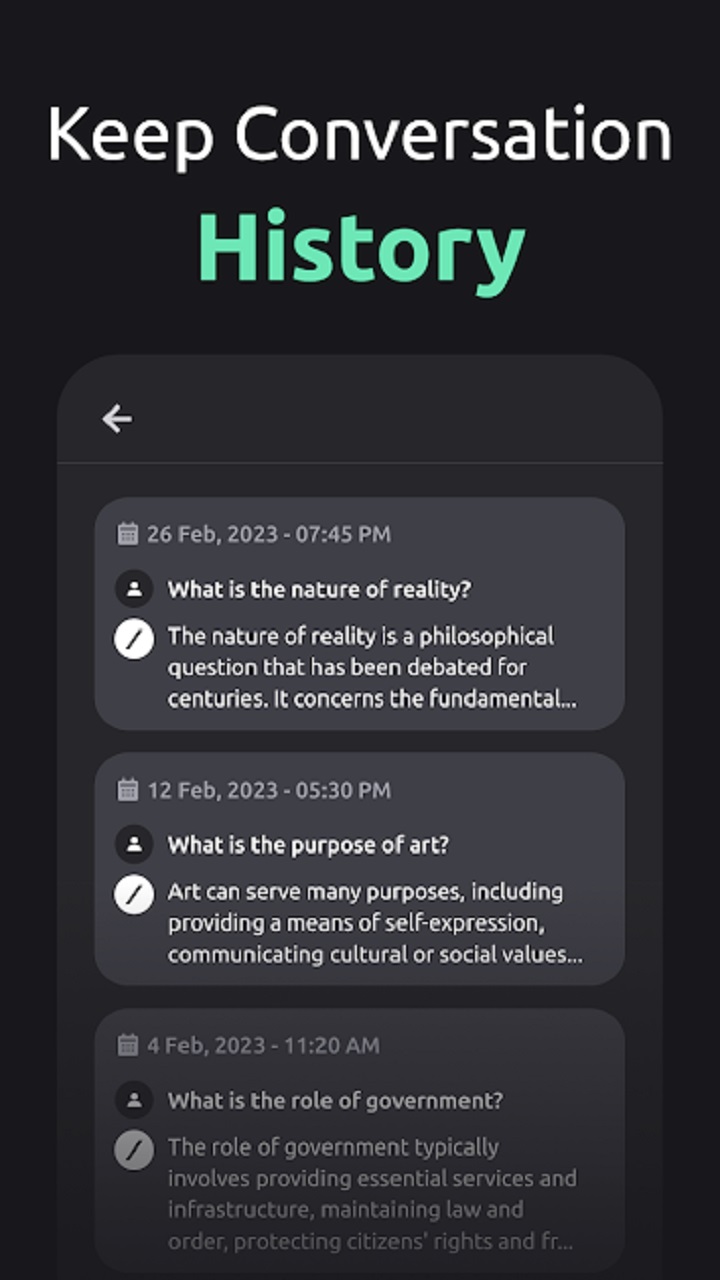The width and height of the screenshot is (720, 1280).
Task: Click user avatar next to role of government question
Action: (134, 1101)
